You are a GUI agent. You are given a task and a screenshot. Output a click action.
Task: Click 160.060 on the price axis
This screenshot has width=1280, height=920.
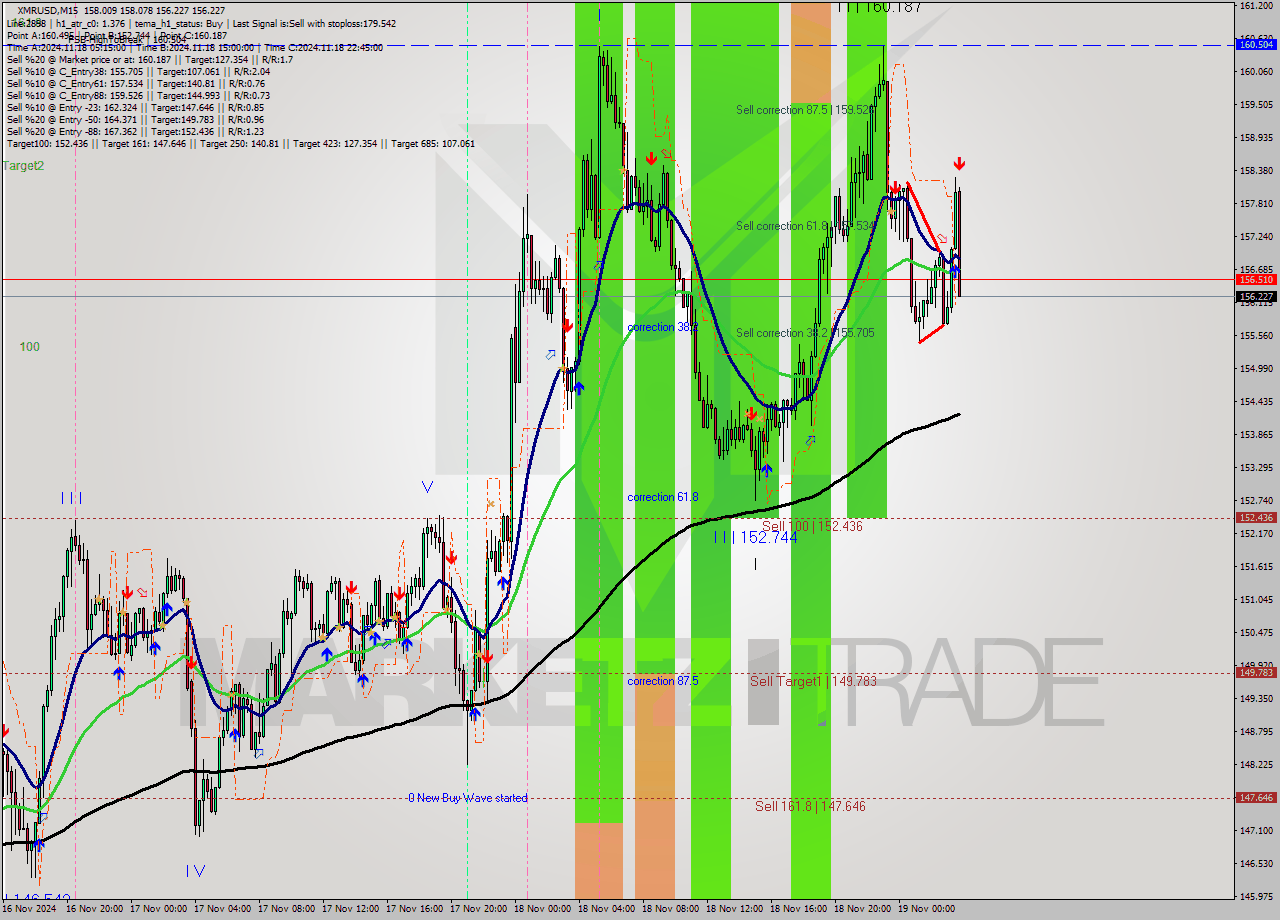(1256, 72)
